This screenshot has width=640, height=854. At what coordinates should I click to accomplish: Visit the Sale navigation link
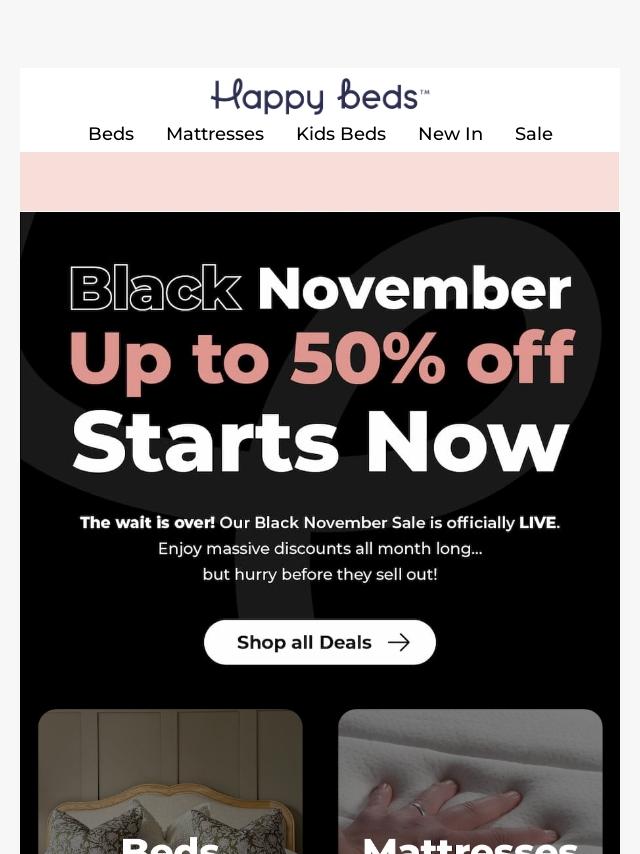click(x=534, y=134)
